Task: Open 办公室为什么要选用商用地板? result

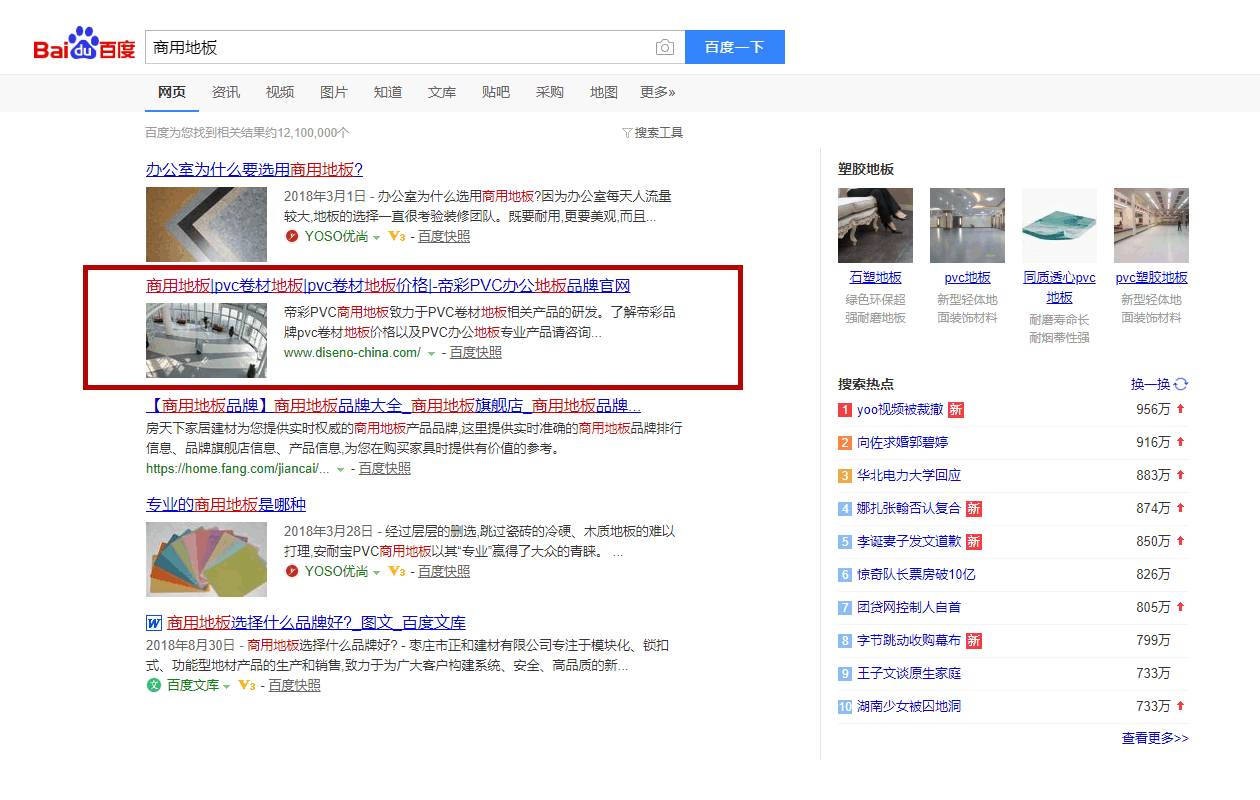Action: pyautogui.click(x=254, y=169)
